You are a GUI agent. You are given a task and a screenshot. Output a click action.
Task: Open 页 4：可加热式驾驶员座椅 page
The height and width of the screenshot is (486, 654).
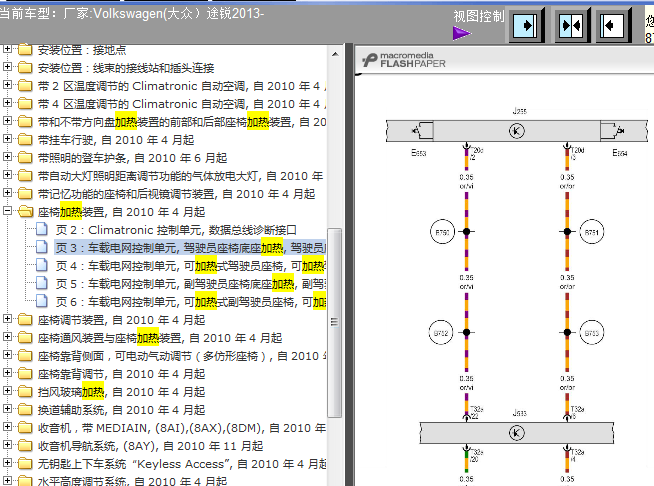coord(190,266)
